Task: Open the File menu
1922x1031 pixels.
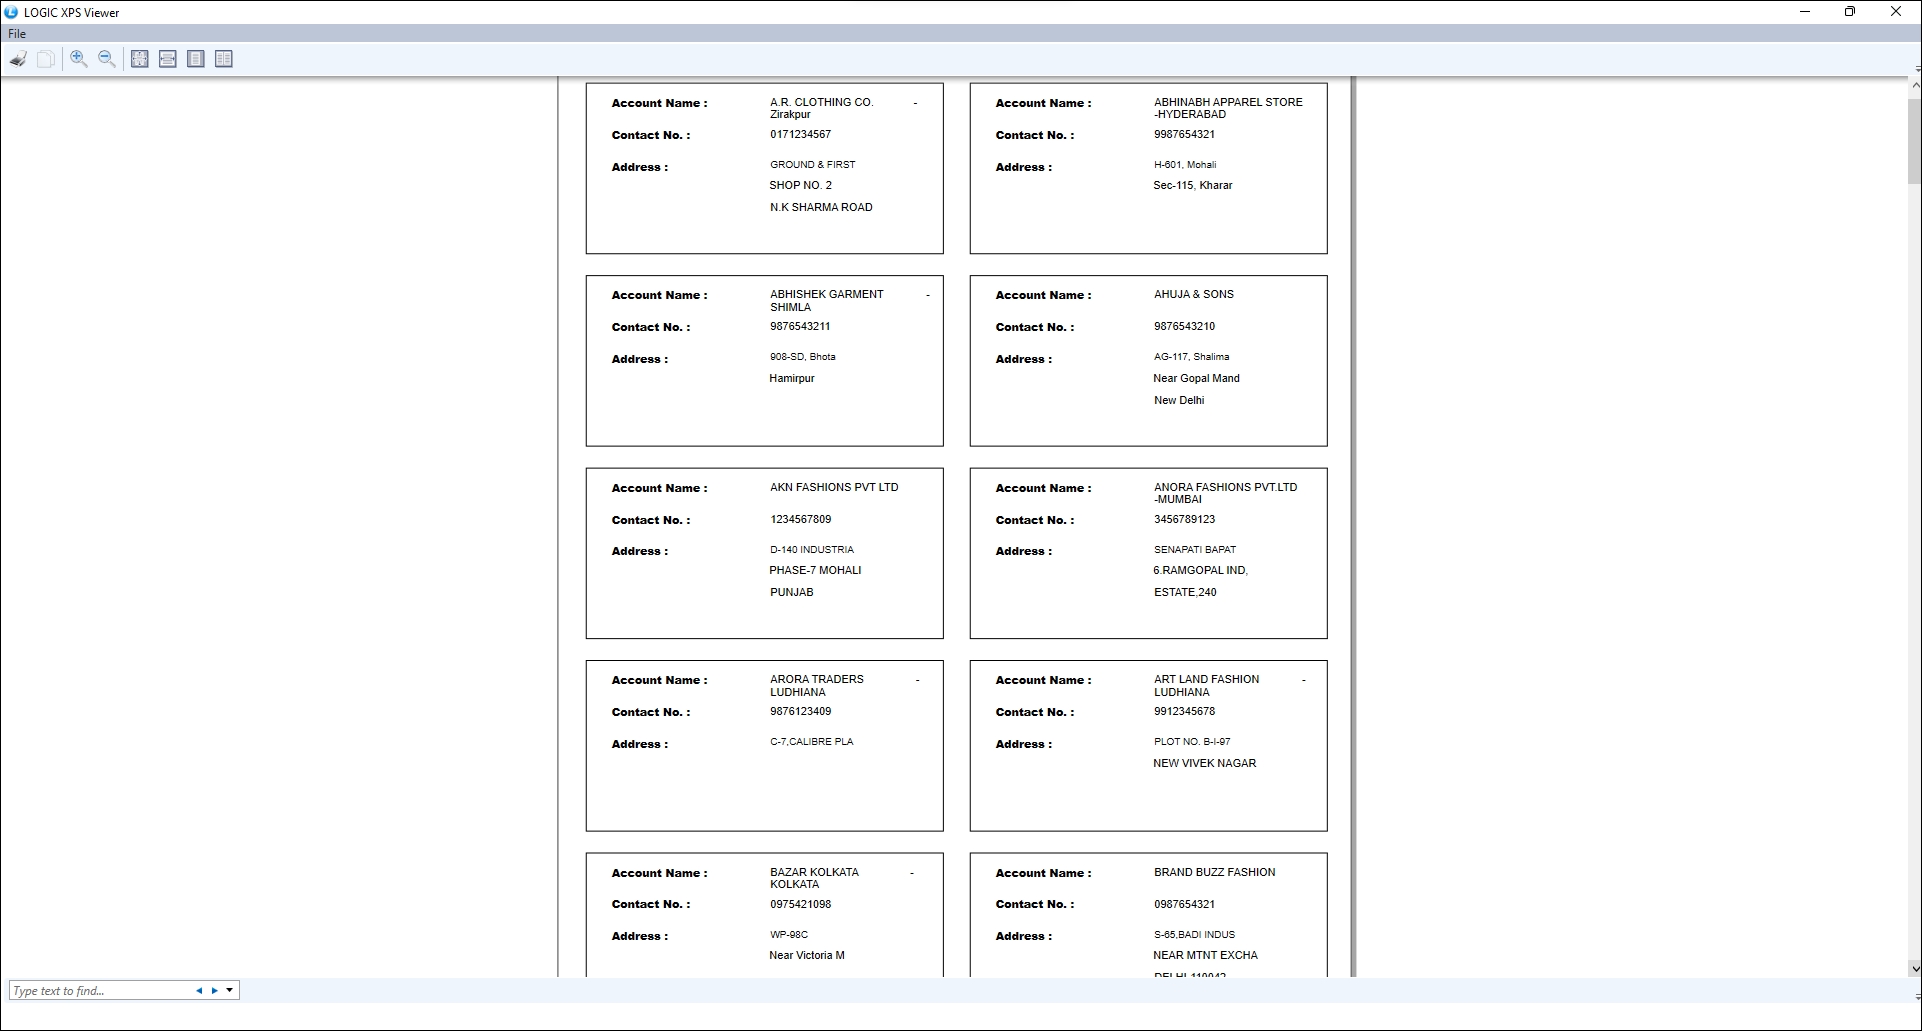Action: (x=17, y=33)
